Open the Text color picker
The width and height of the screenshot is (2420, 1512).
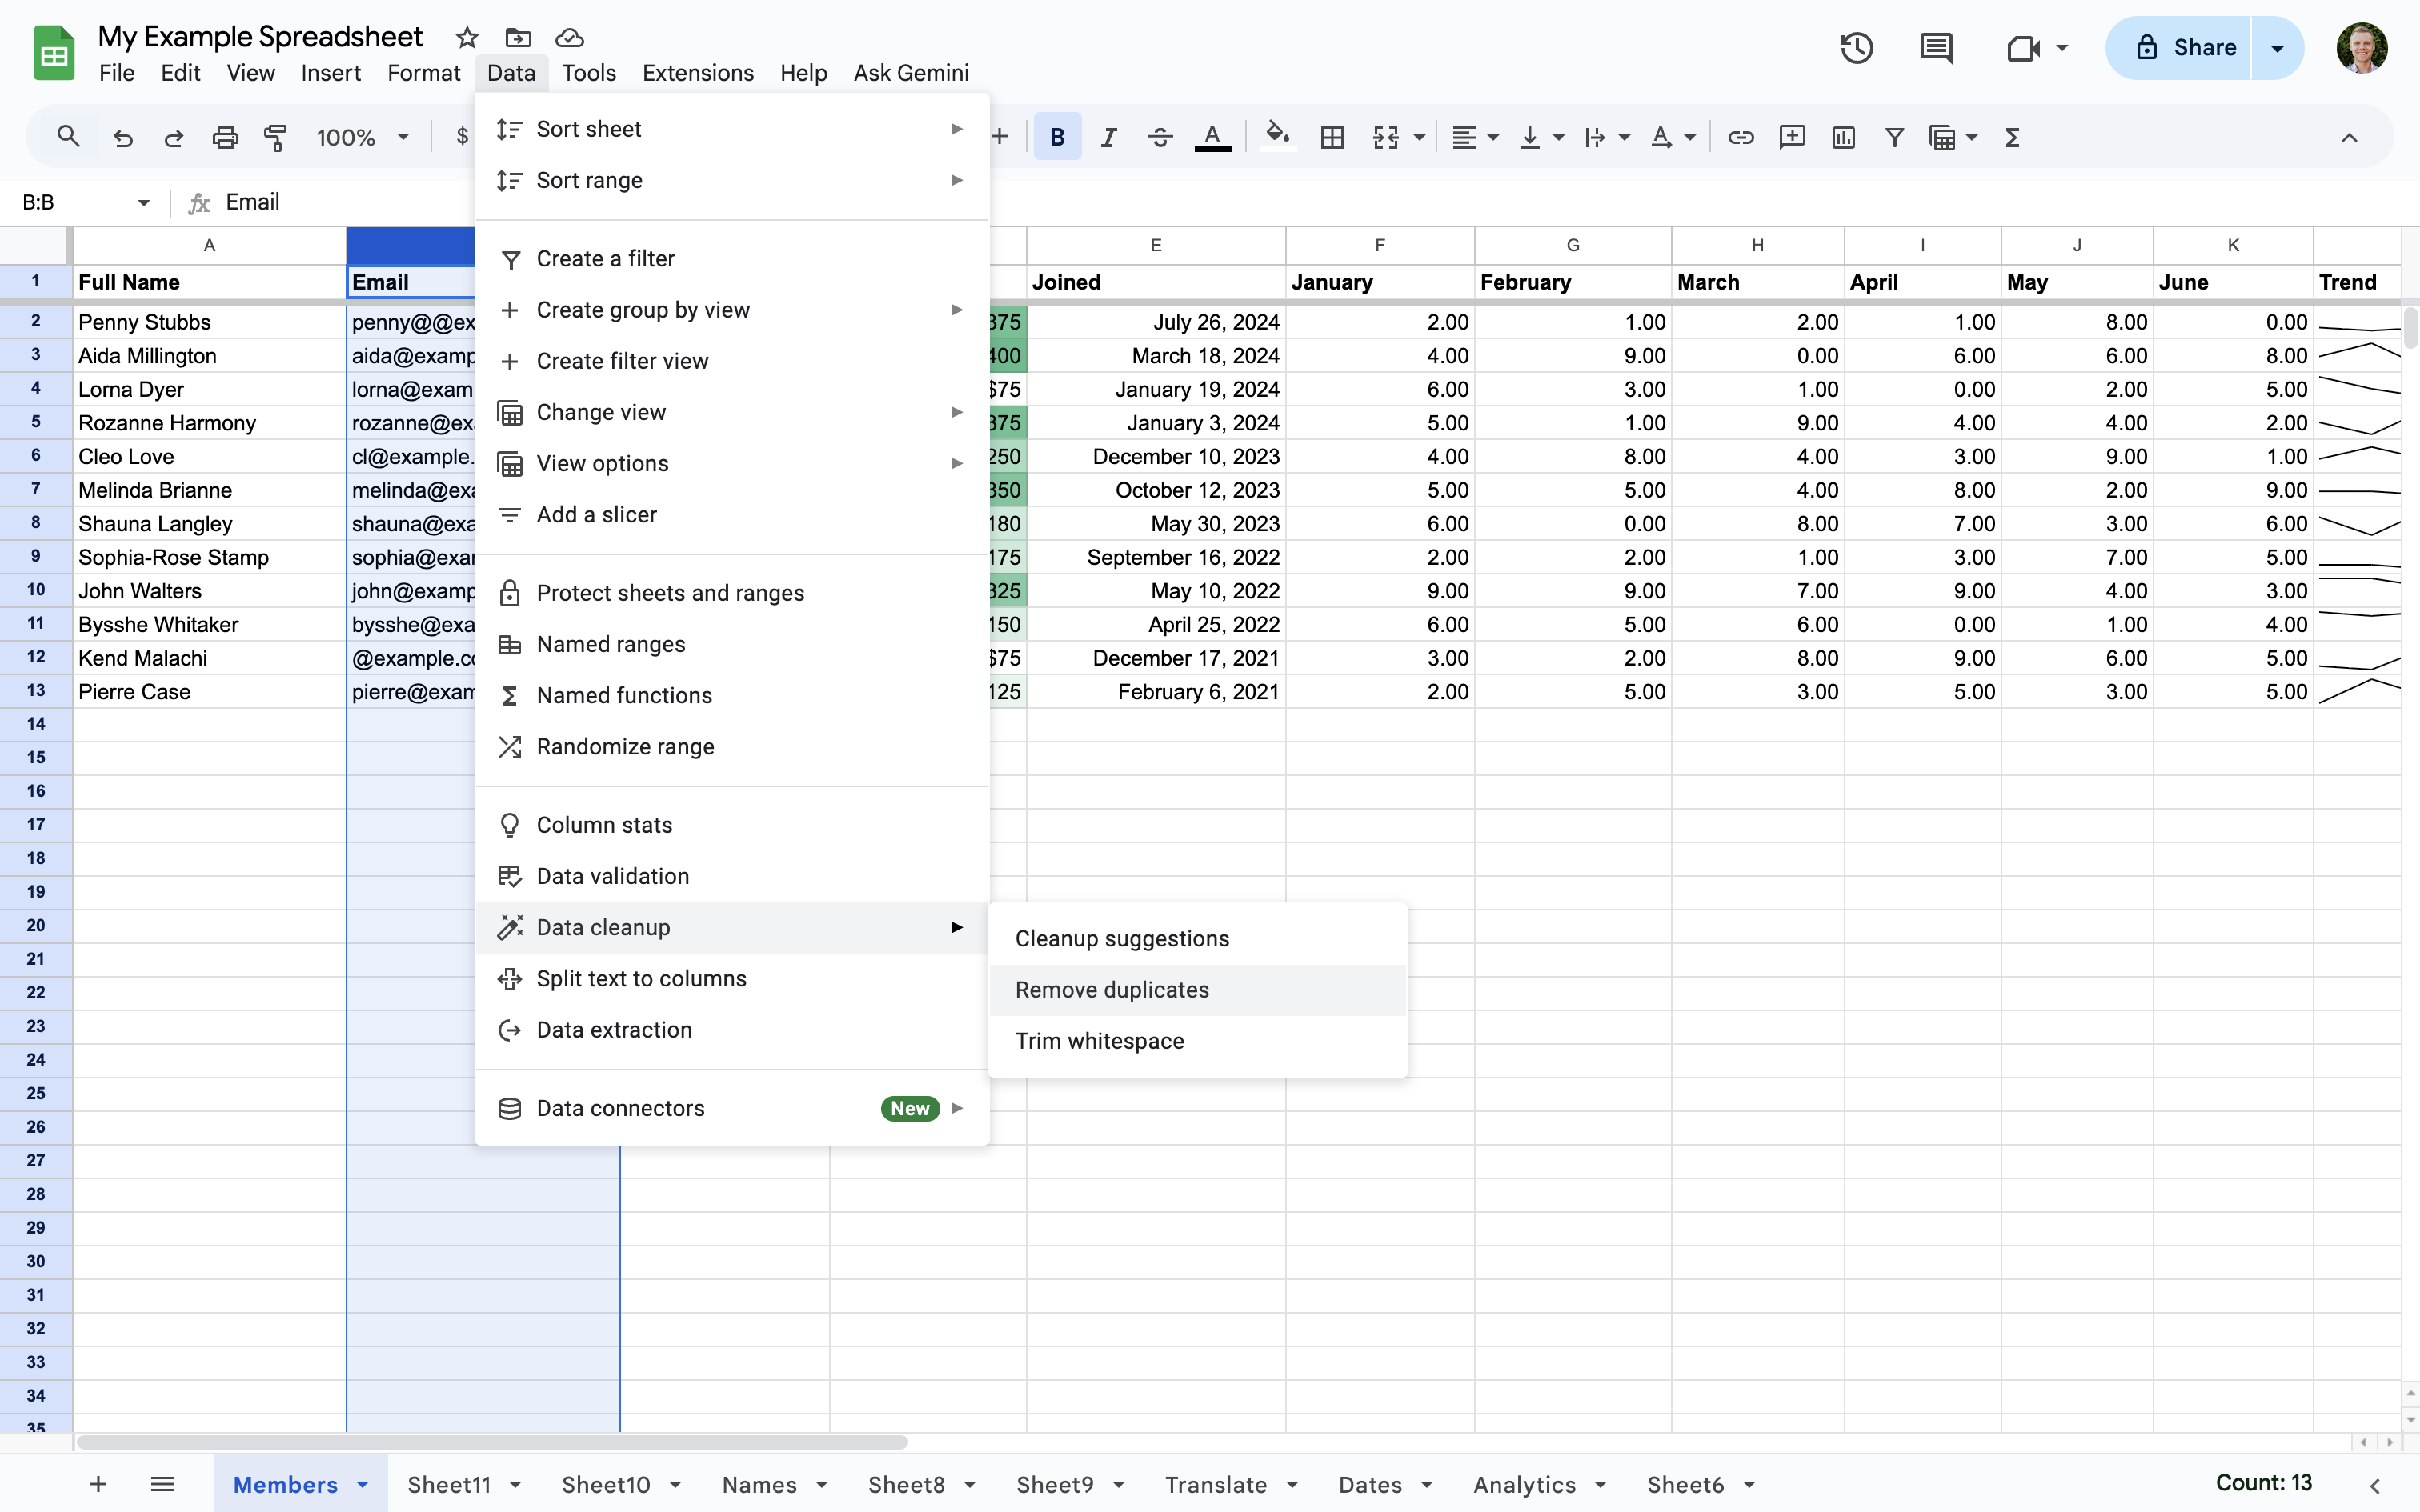tap(1211, 137)
